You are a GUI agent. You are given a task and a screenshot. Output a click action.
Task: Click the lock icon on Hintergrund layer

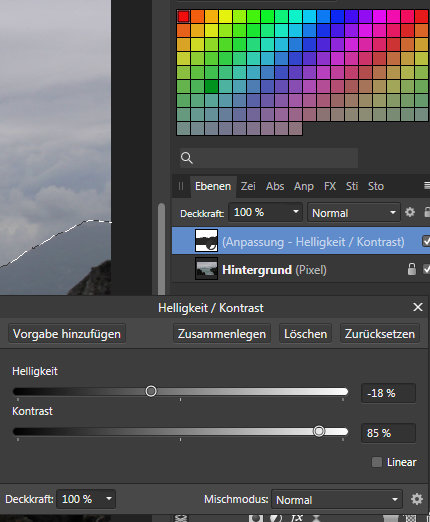(412, 269)
